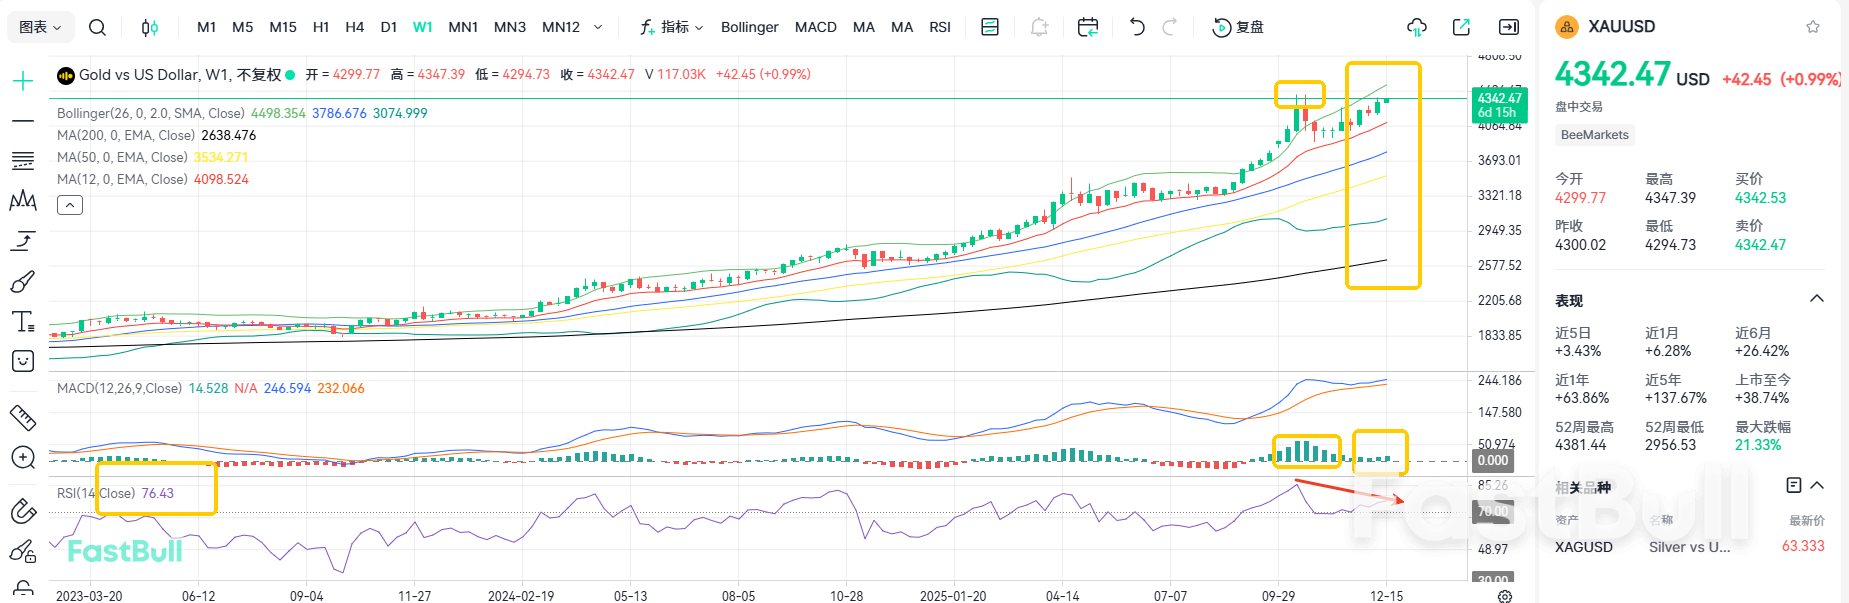1849x603 pixels.
Task: Open the symbol search magnifier
Action: point(97,27)
